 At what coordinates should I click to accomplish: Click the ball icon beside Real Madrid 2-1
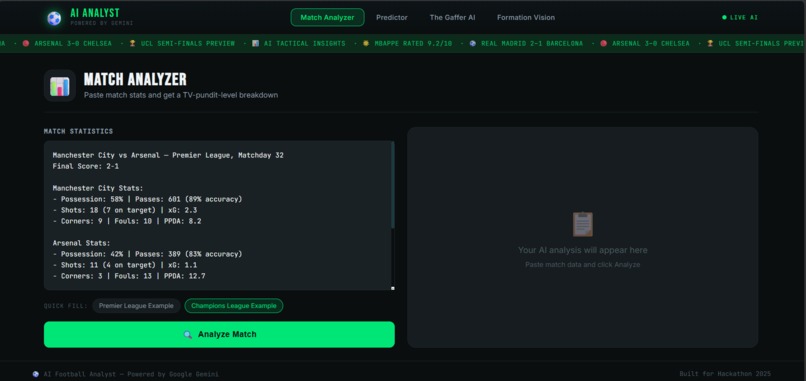[472, 44]
